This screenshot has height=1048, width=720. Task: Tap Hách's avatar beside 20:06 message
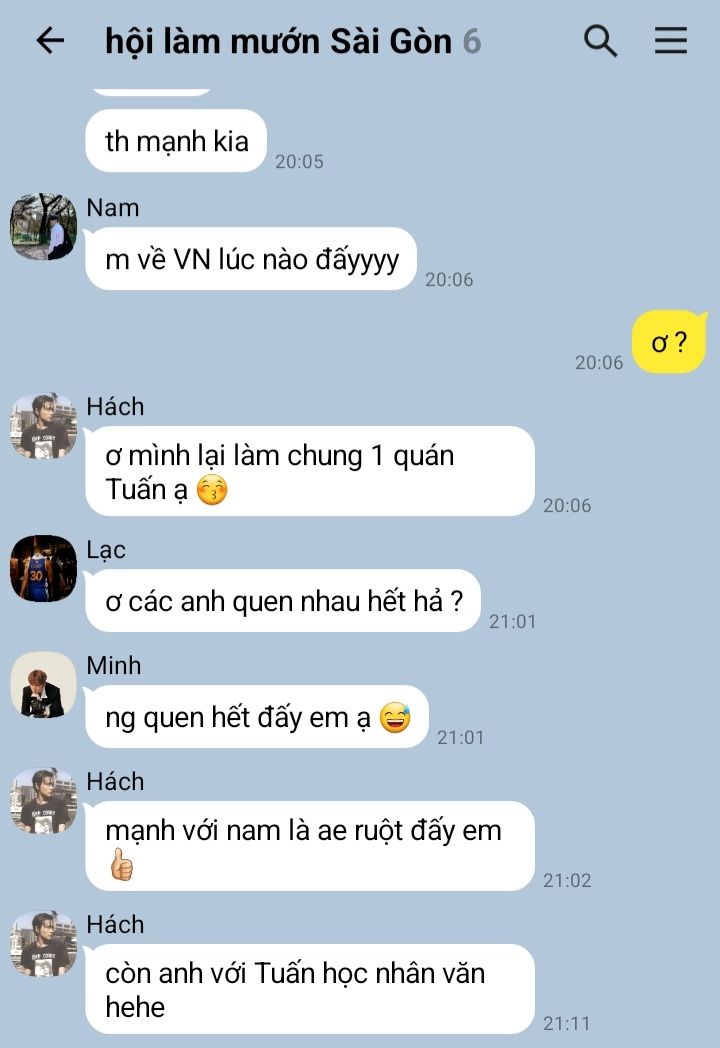pos(43,426)
